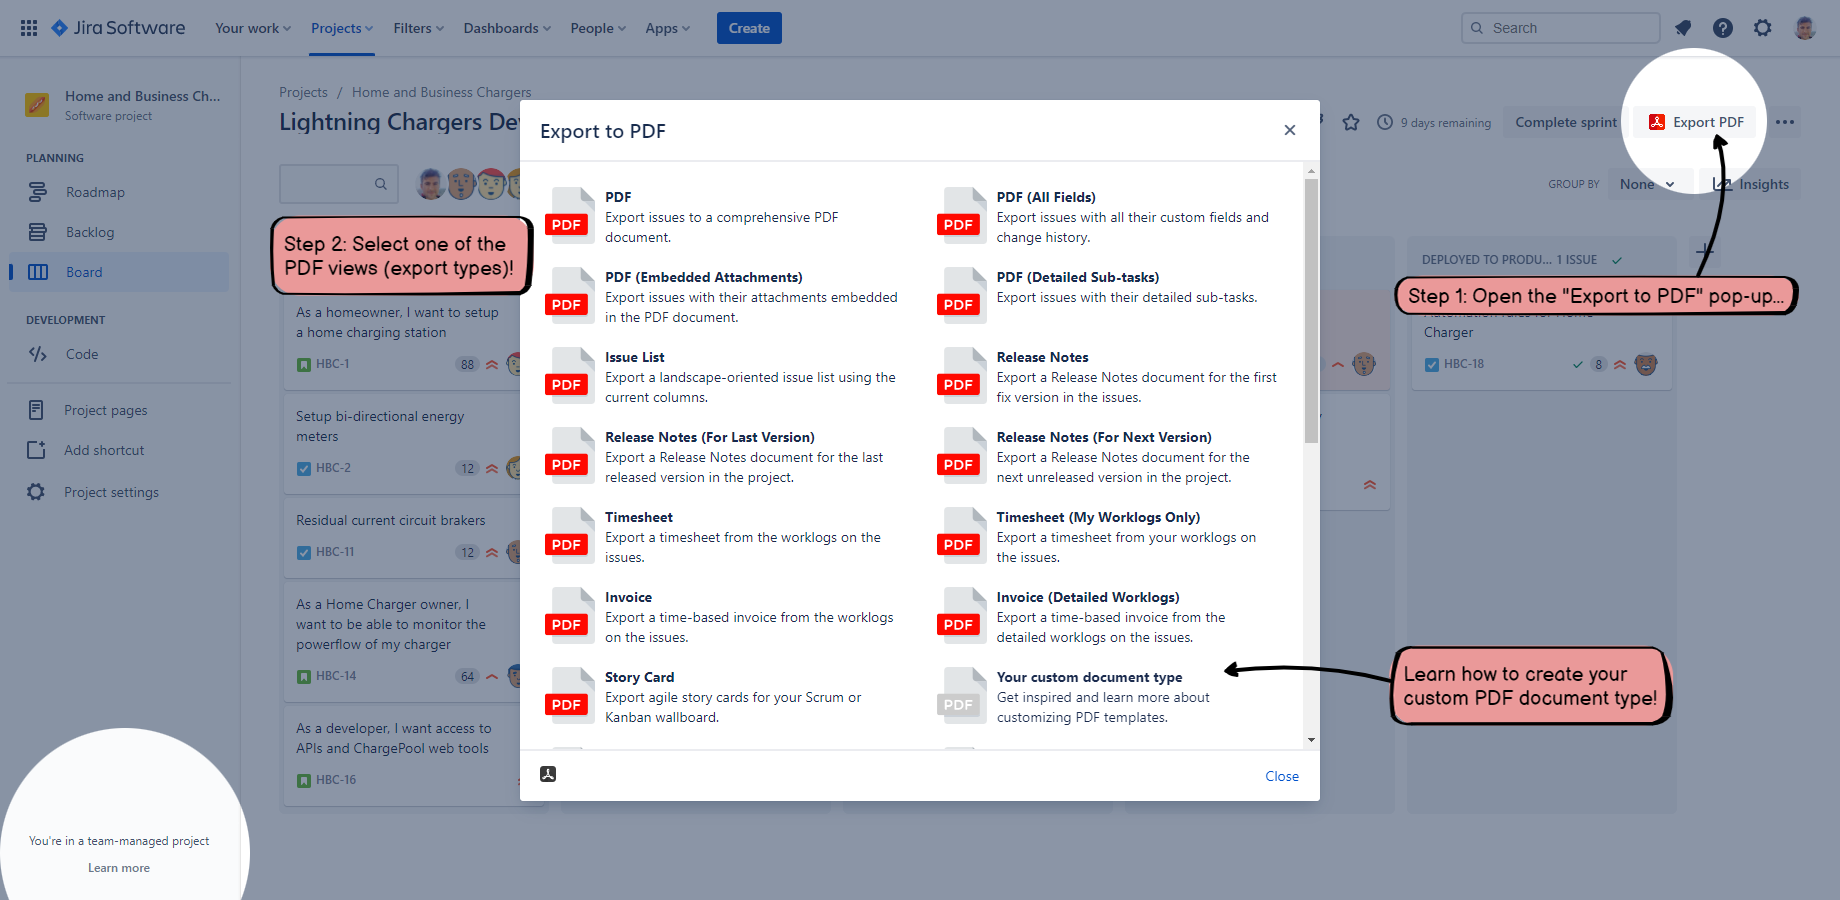Open issue HBC-1 card key

tap(333, 364)
